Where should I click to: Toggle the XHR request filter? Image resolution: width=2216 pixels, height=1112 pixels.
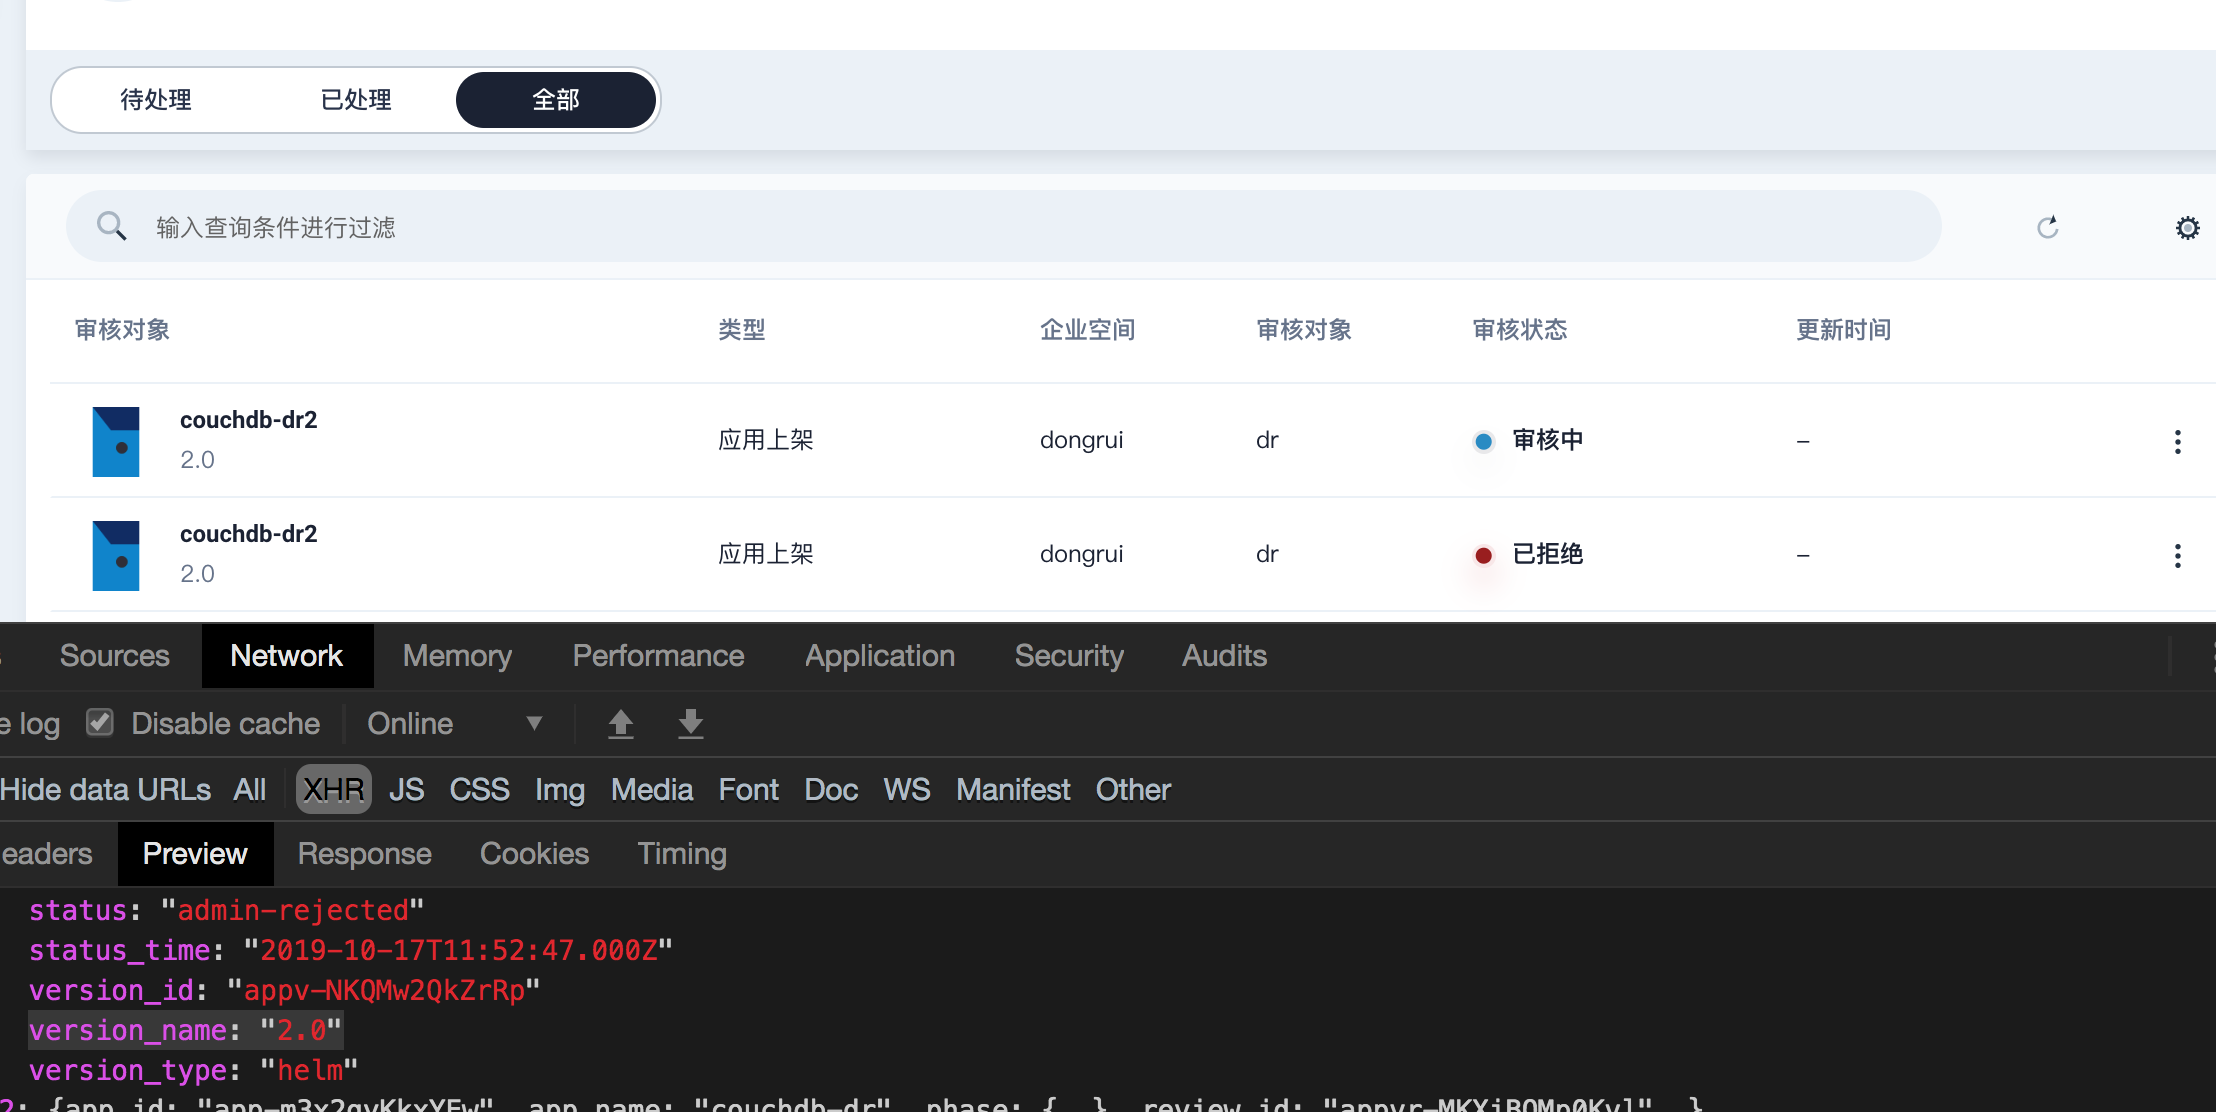coord(333,789)
